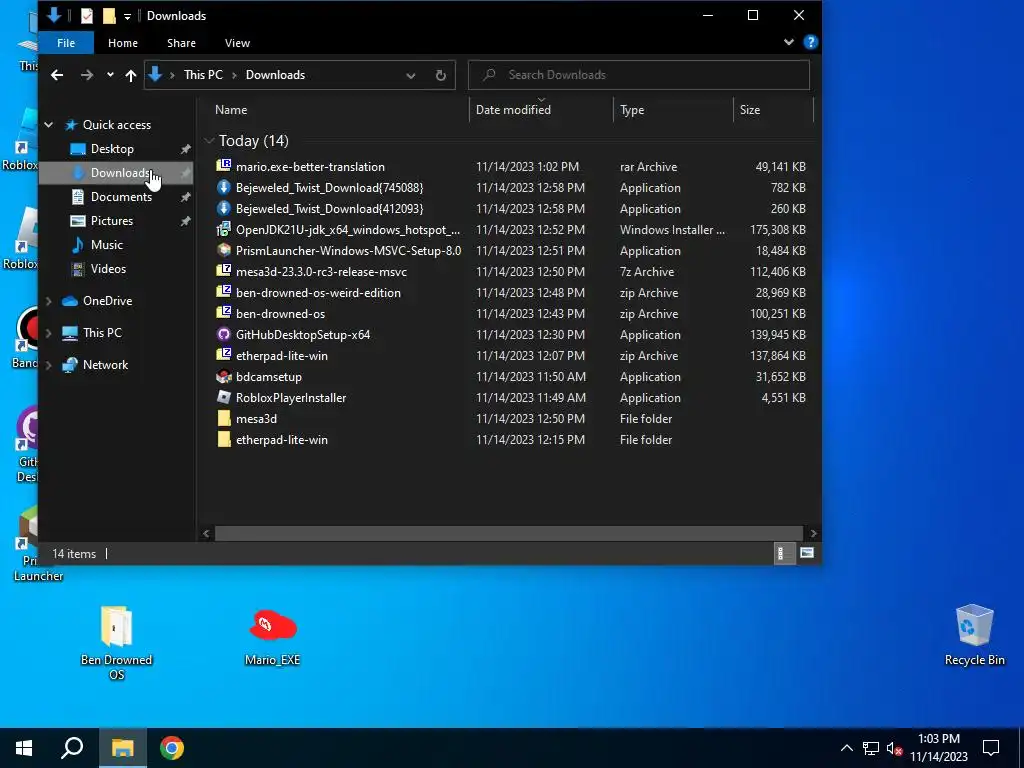The image size is (1024, 768).
Task: Select Documents in Quick access
Action: pyautogui.click(x=121, y=197)
